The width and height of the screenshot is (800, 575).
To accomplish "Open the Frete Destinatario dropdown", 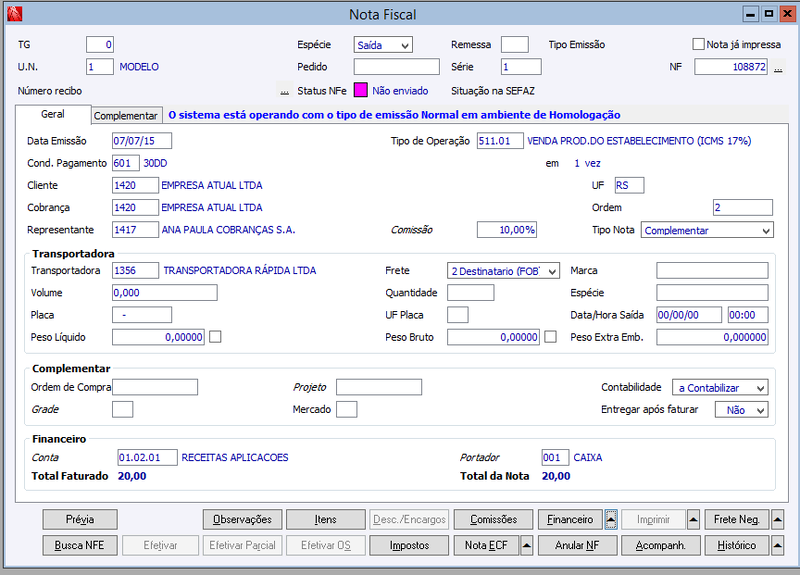I will pyautogui.click(x=503, y=271).
